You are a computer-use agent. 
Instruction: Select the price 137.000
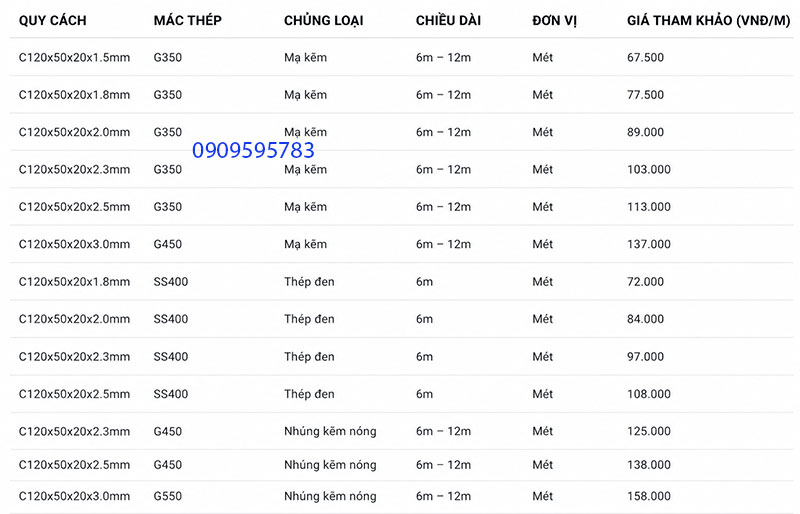point(648,244)
